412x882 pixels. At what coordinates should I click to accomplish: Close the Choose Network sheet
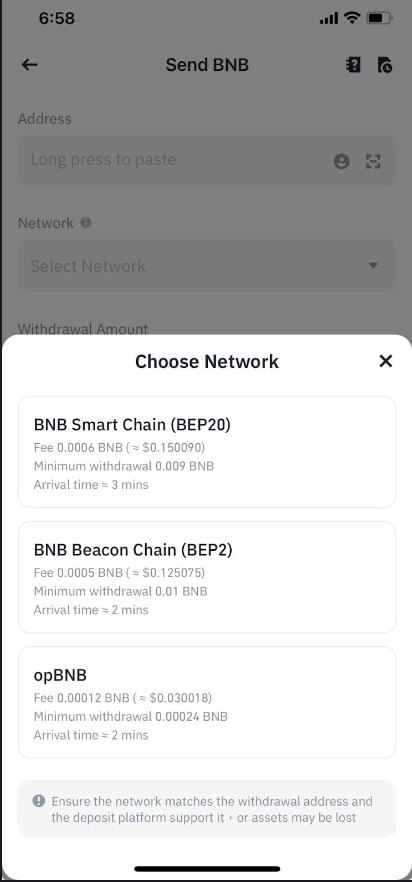(x=386, y=361)
